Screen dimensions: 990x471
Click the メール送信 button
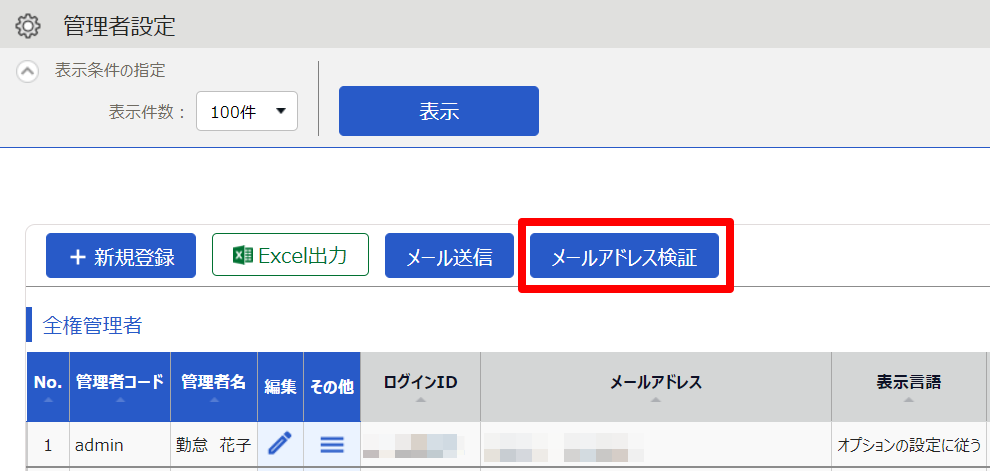450,256
